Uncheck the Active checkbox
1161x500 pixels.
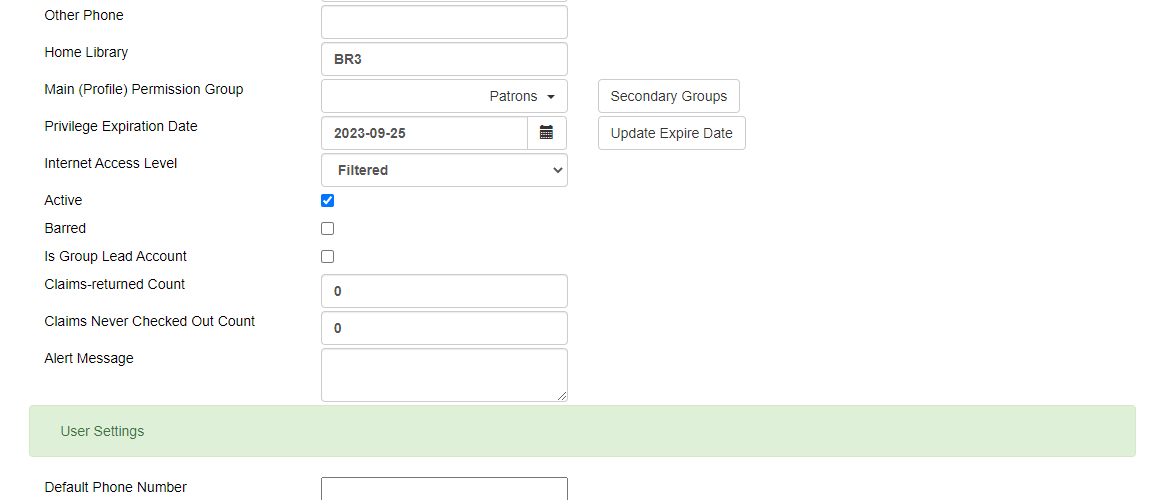pyautogui.click(x=327, y=201)
